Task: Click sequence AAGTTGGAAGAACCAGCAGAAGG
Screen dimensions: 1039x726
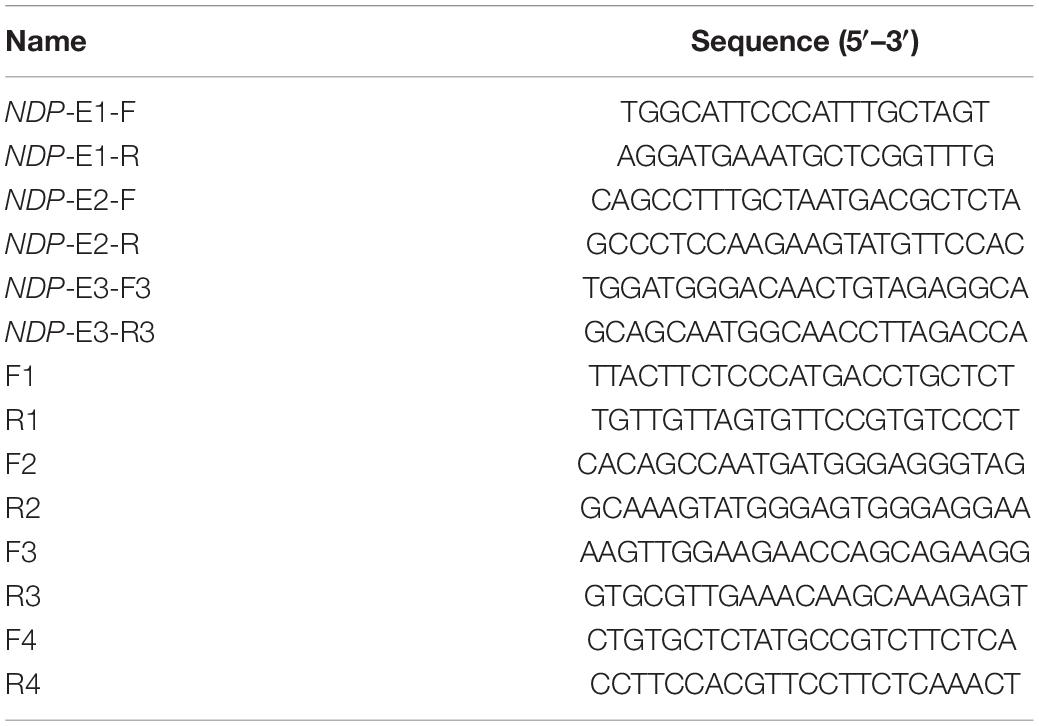Action: 804,552
